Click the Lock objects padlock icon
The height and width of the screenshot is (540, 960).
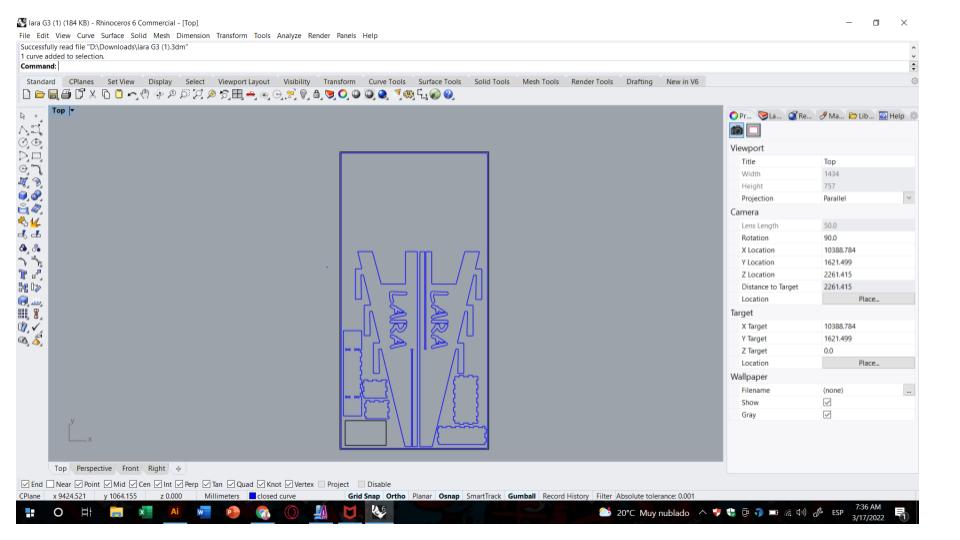[x=317, y=94]
